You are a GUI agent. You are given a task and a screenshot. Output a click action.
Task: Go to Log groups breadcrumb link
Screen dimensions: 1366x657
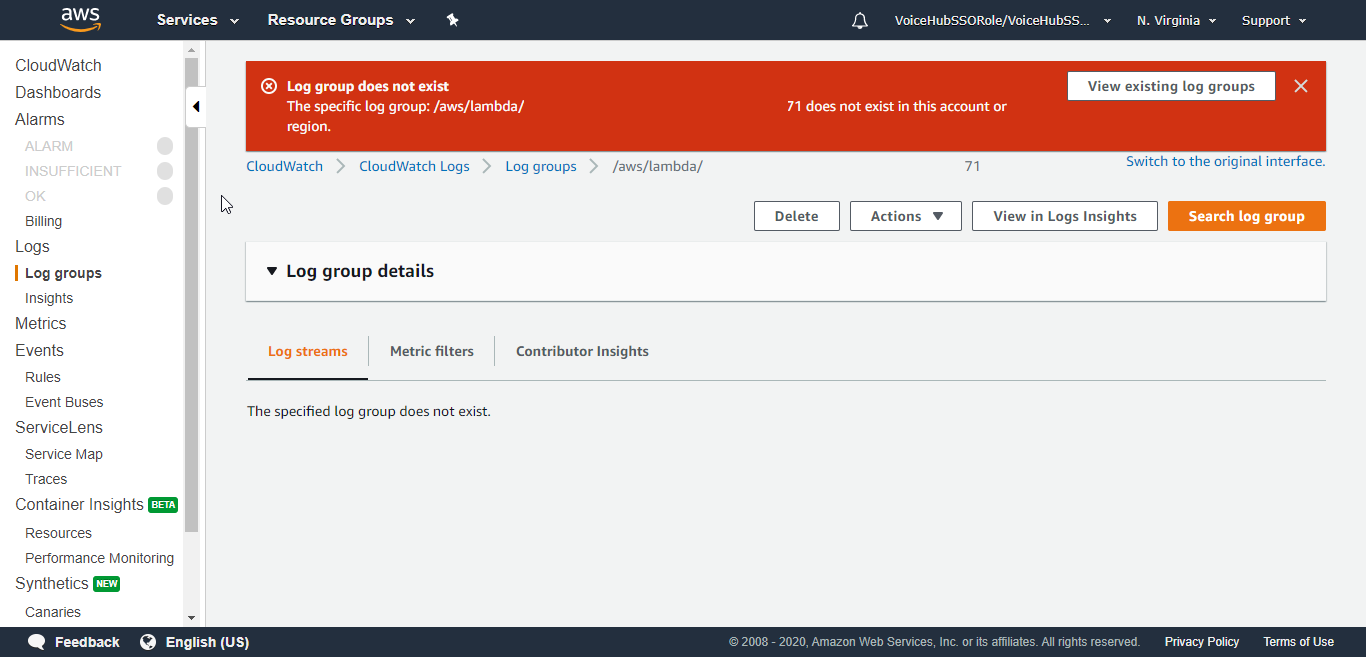click(541, 166)
